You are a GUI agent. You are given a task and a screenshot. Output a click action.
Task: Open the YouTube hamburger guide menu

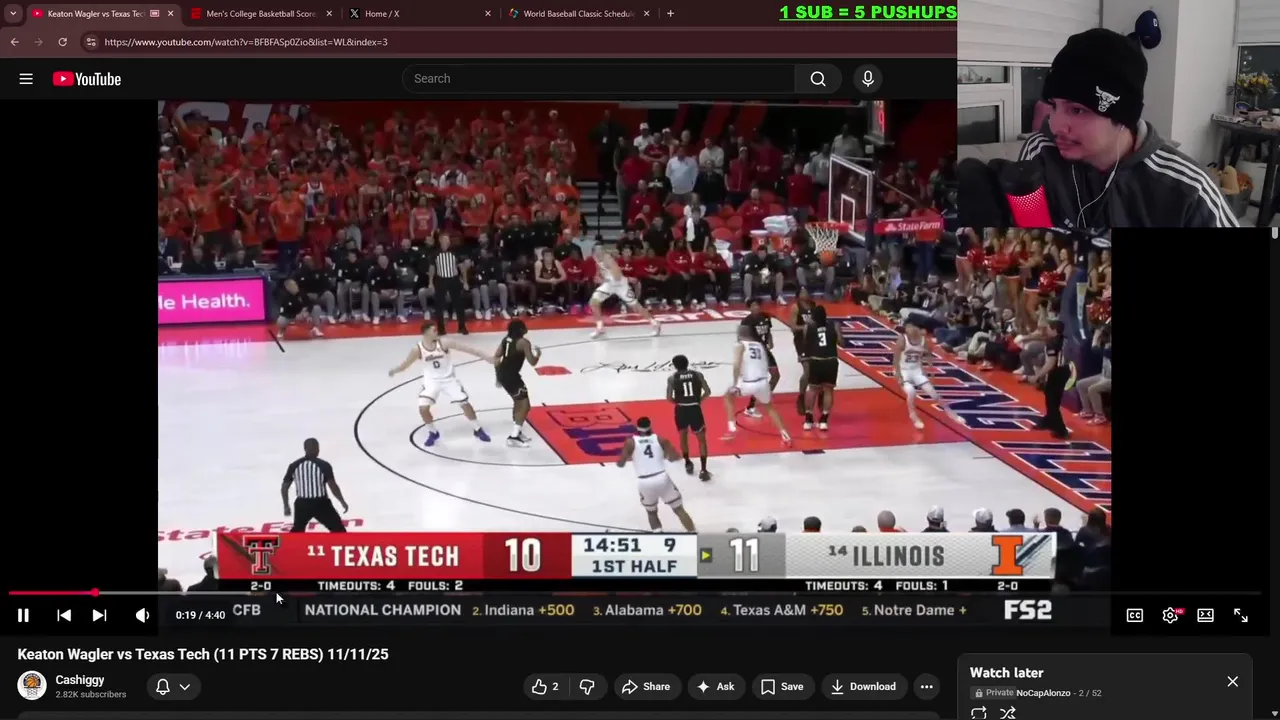click(x=26, y=79)
